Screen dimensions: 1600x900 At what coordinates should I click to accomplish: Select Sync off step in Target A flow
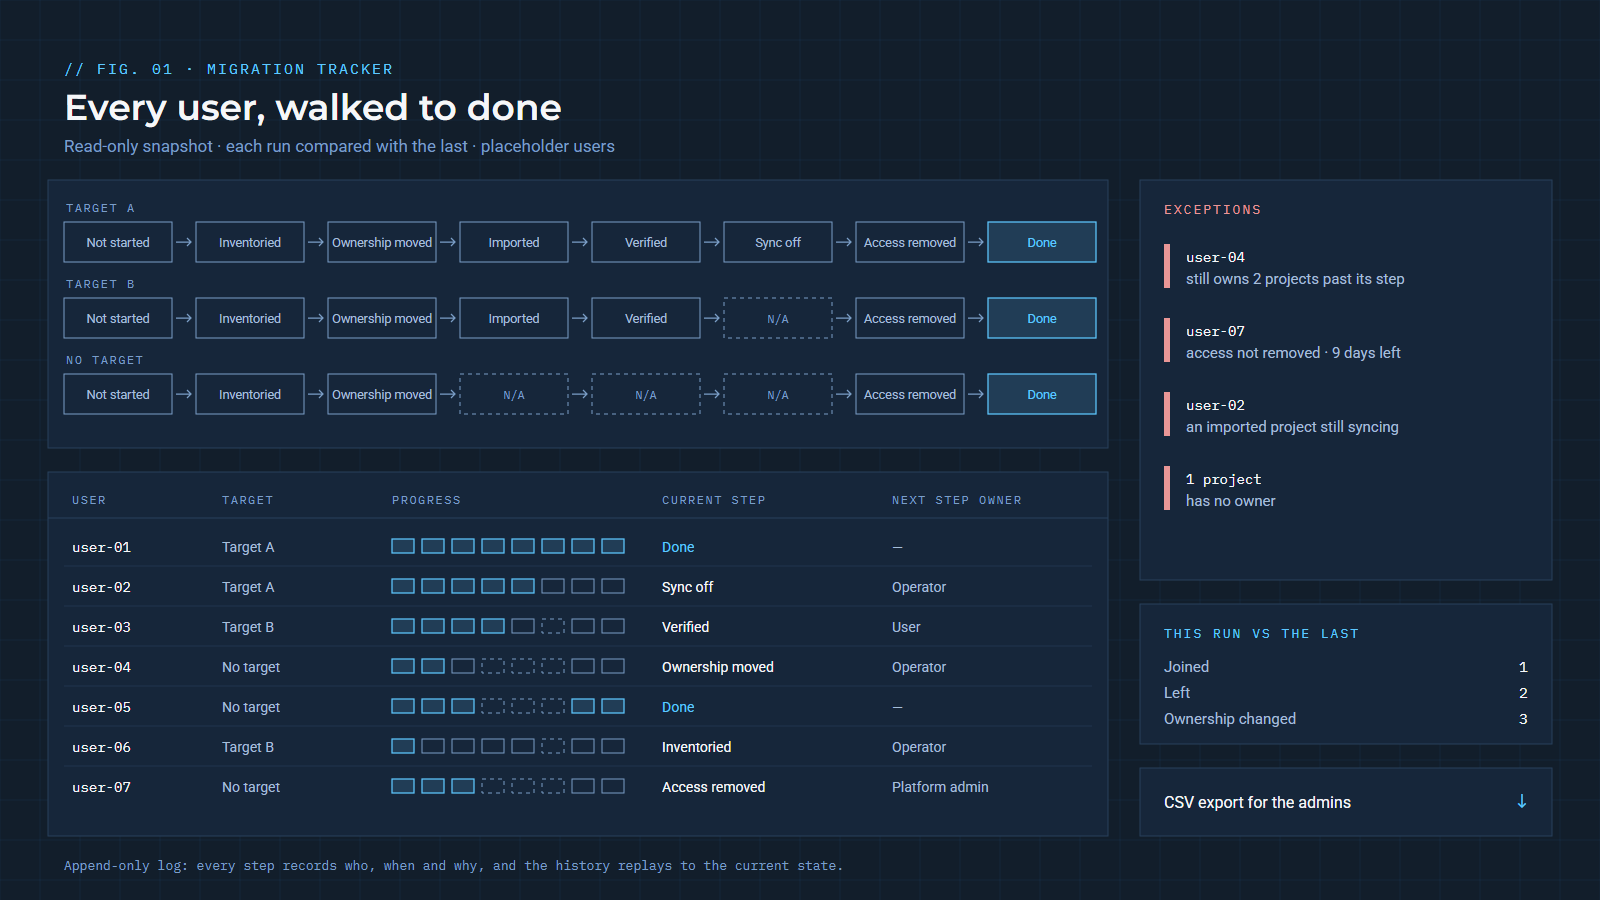[778, 242]
